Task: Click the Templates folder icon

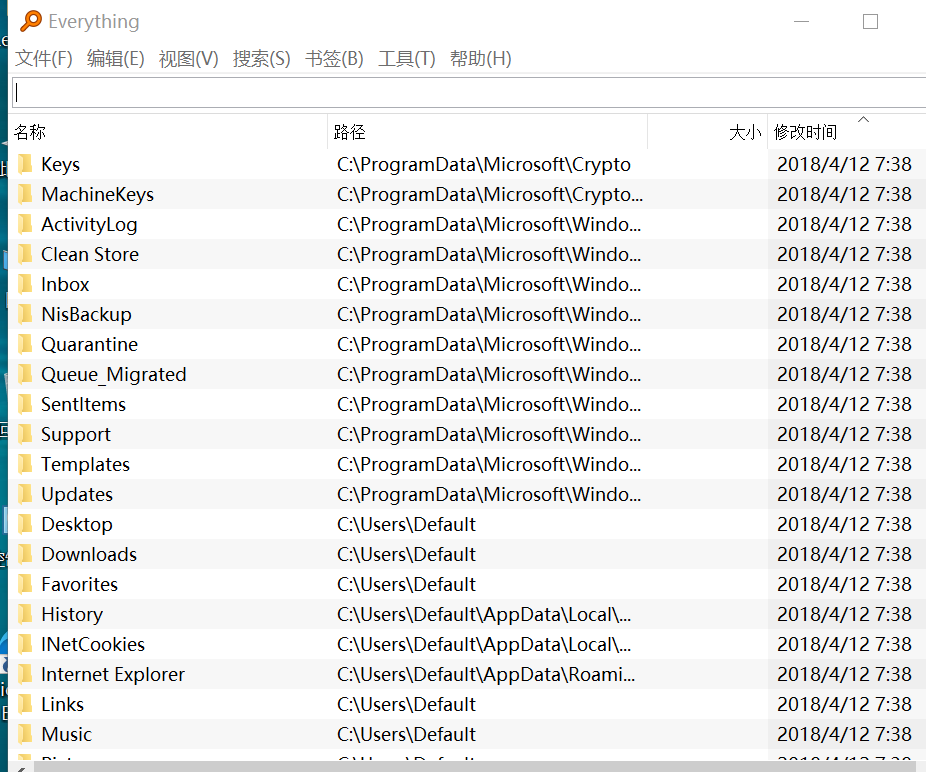Action: [x=25, y=465]
